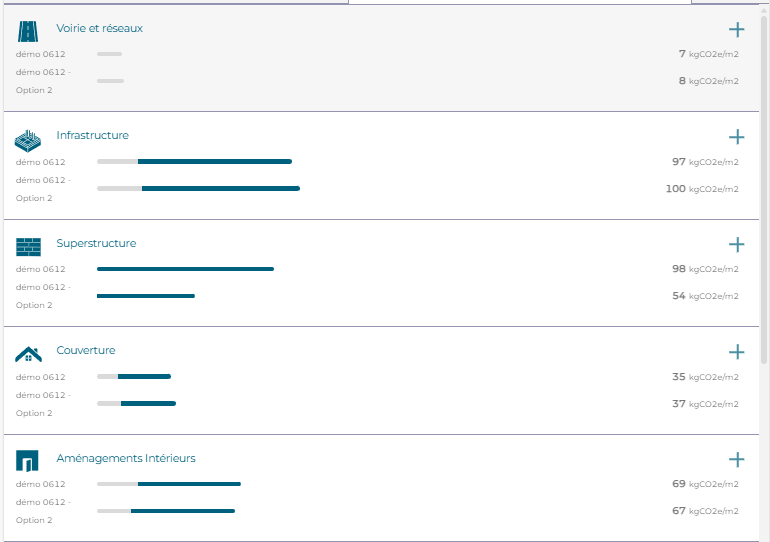Click the foundation icon next to Infrastructure
Screen dimensions: 770x542
28,141
